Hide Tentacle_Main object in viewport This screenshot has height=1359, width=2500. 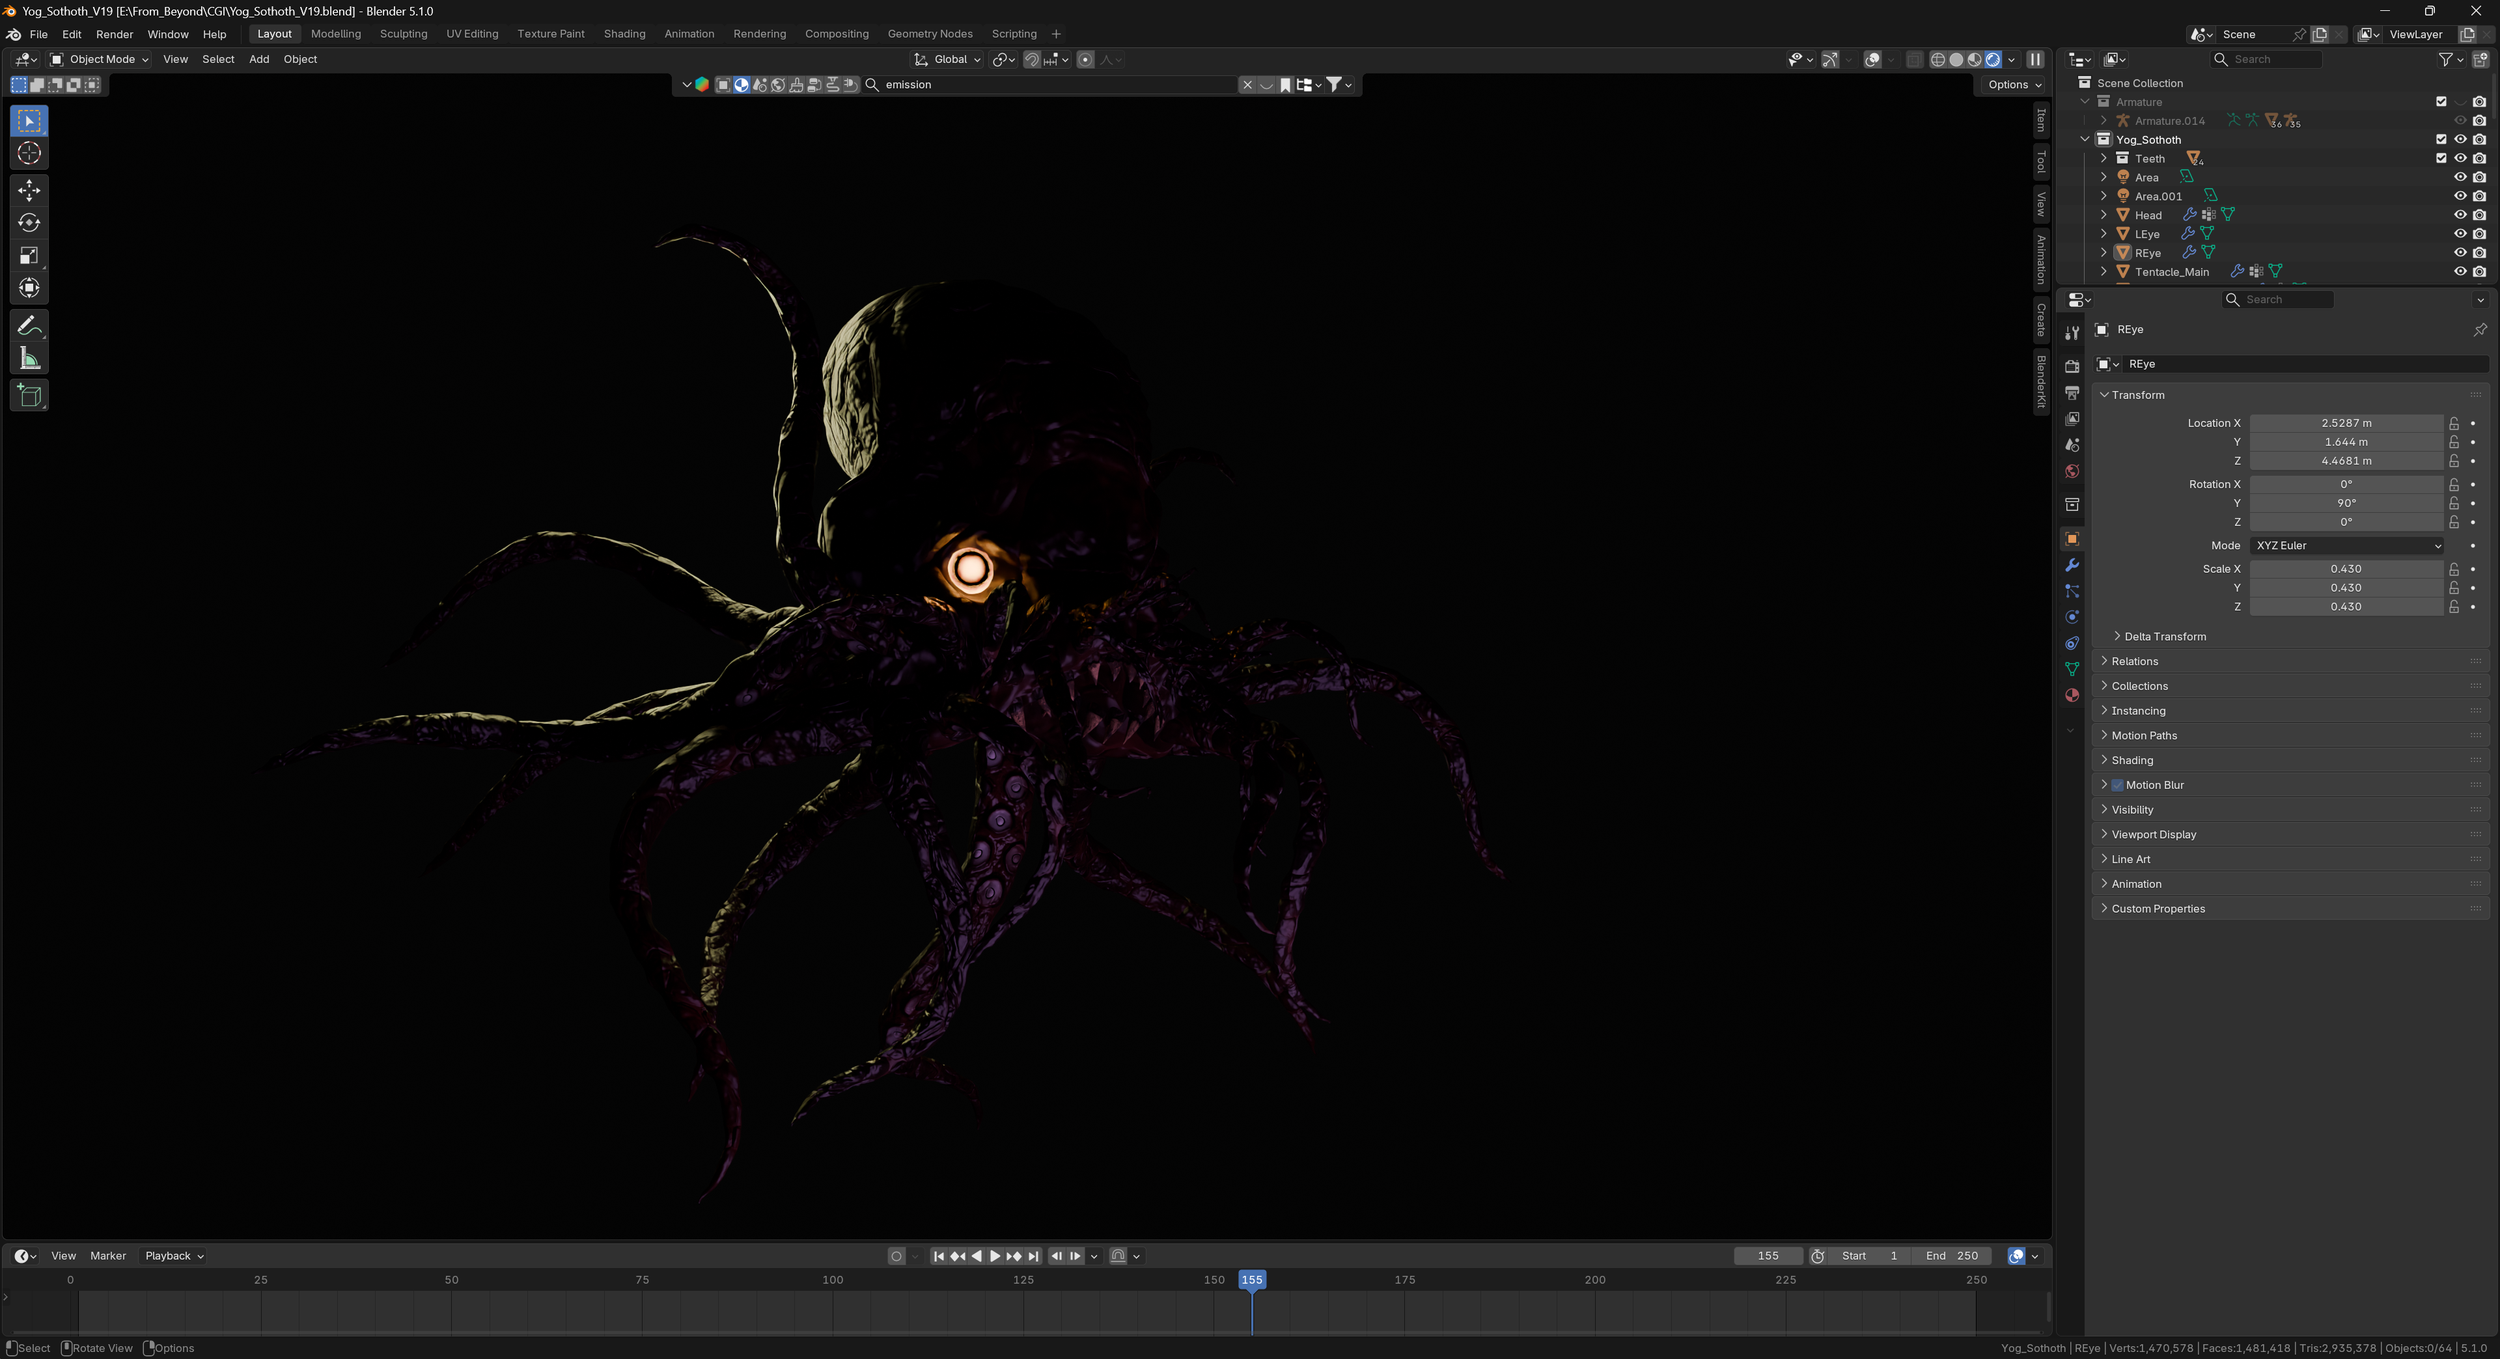click(x=2460, y=271)
